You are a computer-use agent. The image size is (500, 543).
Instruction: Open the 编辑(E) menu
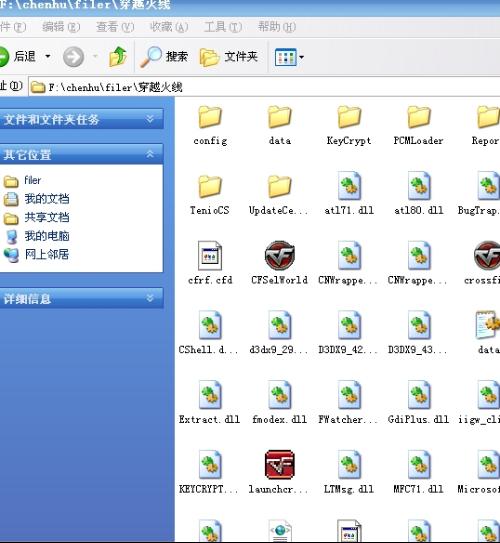coord(61,27)
